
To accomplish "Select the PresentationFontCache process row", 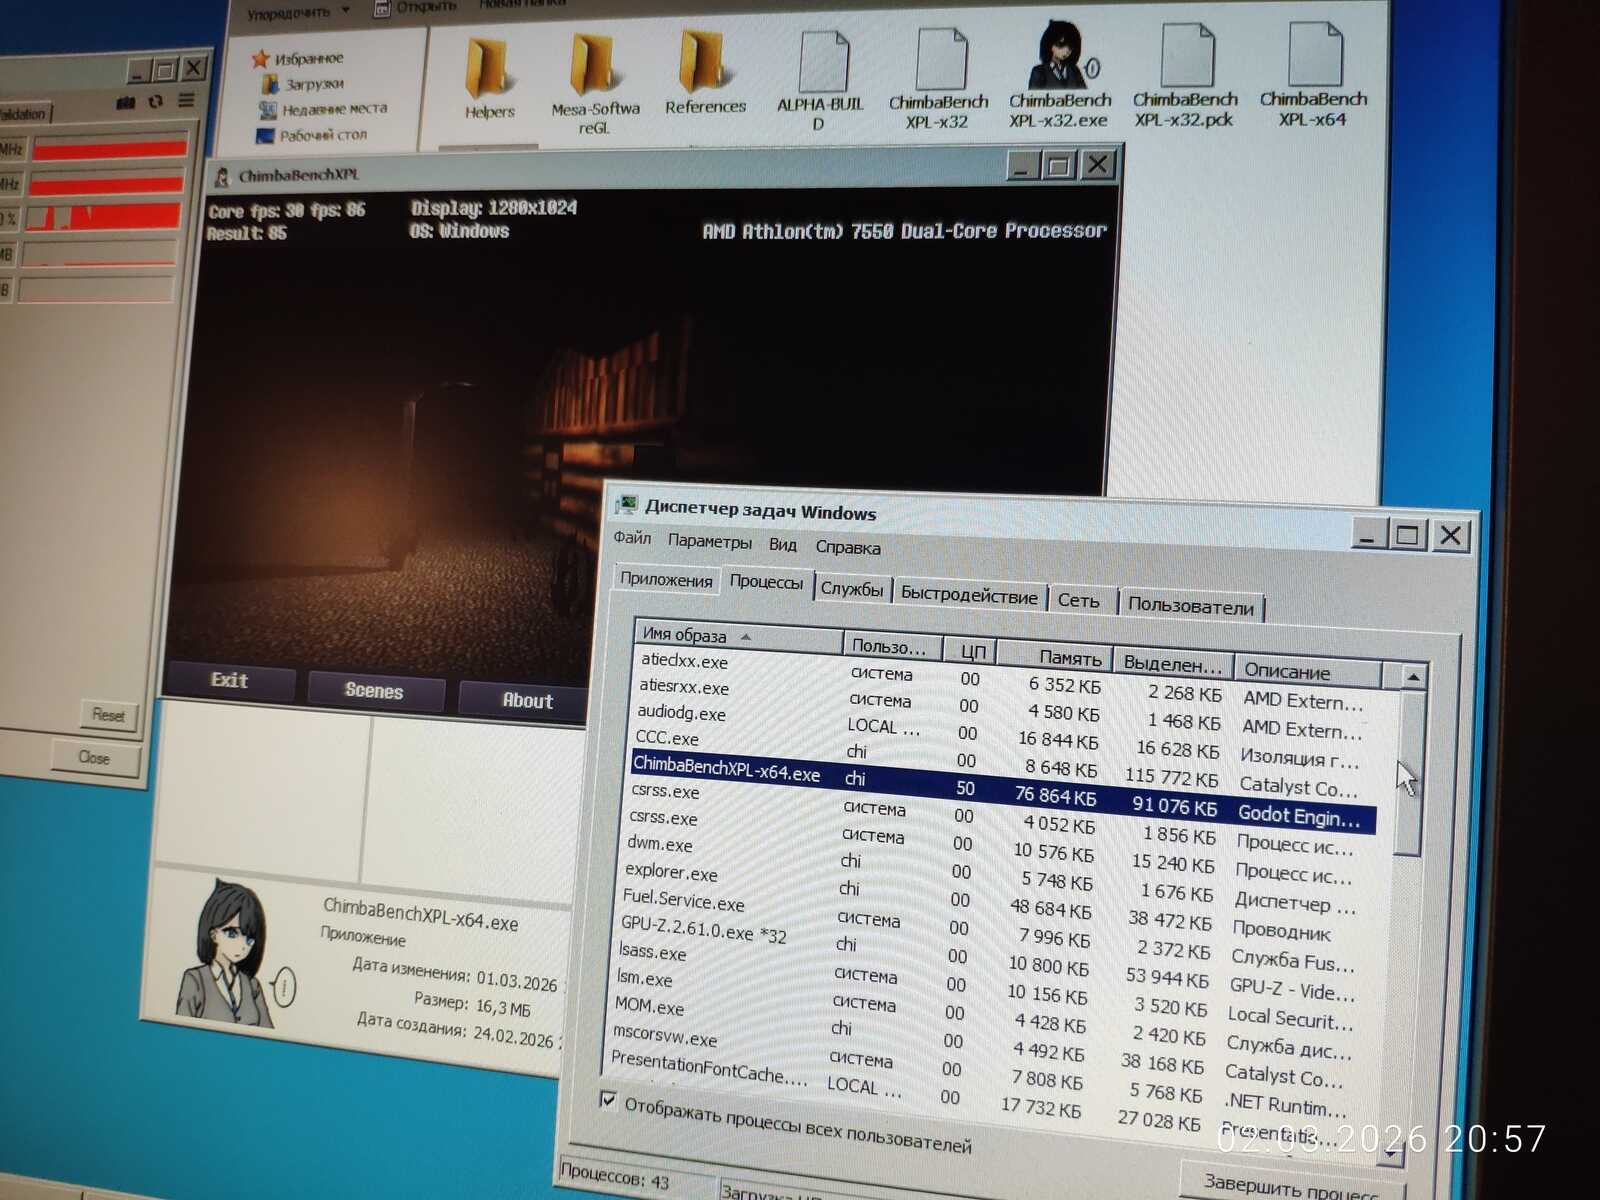I will 976,1098.
